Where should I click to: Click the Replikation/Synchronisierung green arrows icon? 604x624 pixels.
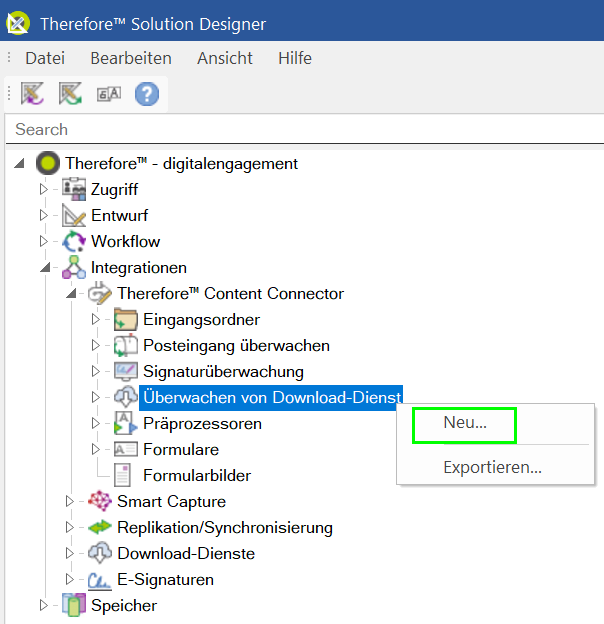point(100,528)
